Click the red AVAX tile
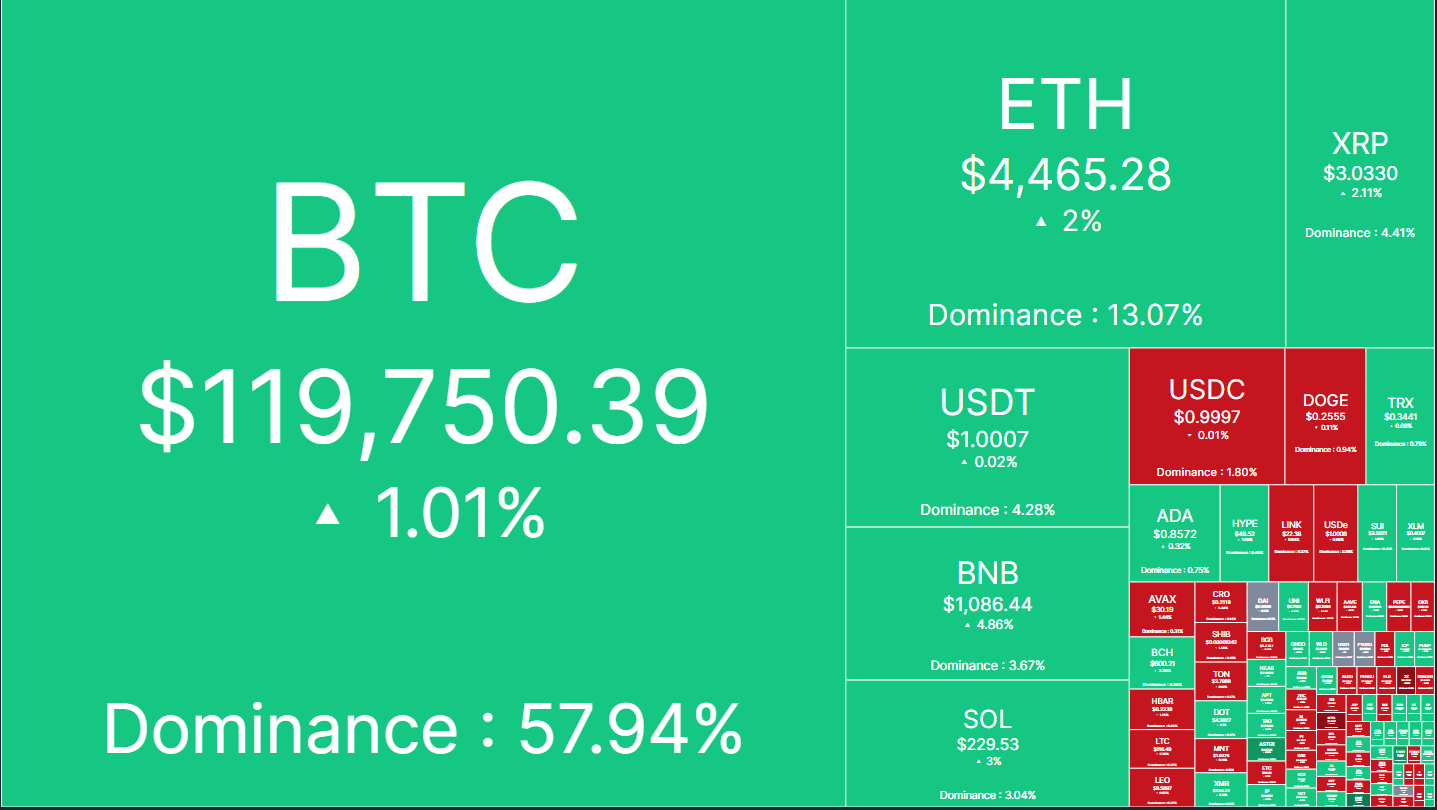1437x810 pixels. 1162,609
